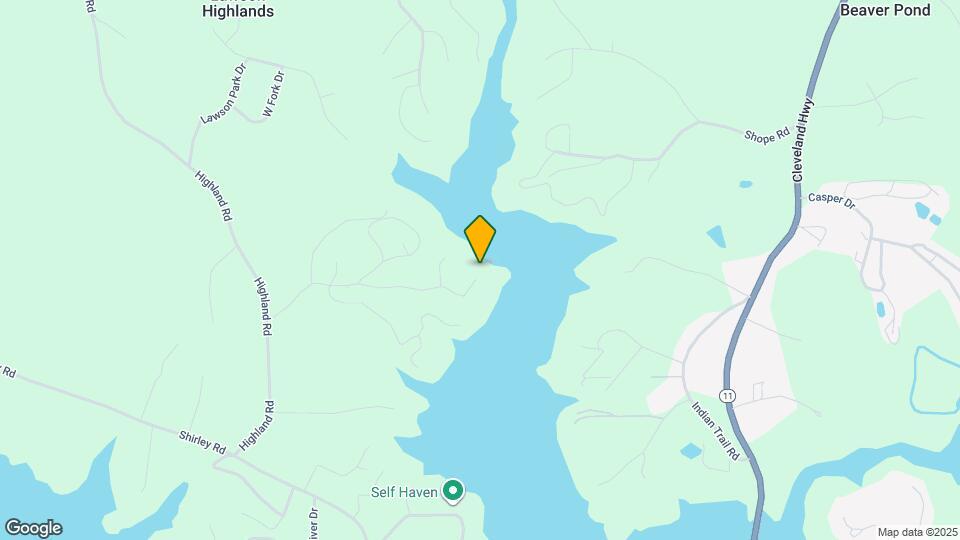Select the Shirley Rd label
The image size is (960, 540).
point(202,442)
